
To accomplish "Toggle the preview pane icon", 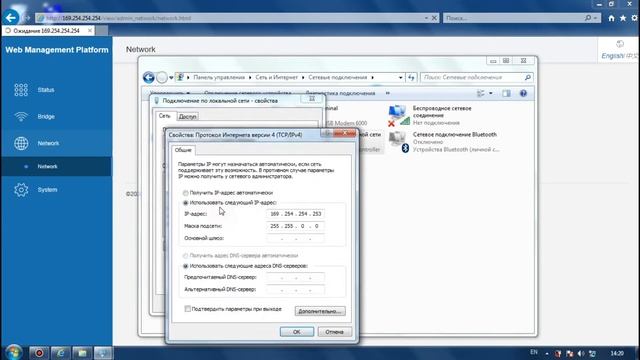I will (x=507, y=93).
